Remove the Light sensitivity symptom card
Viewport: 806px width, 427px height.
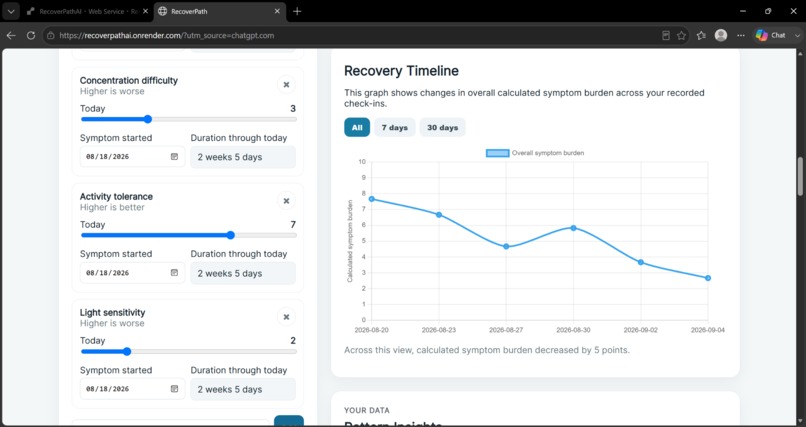coord(286,317)
